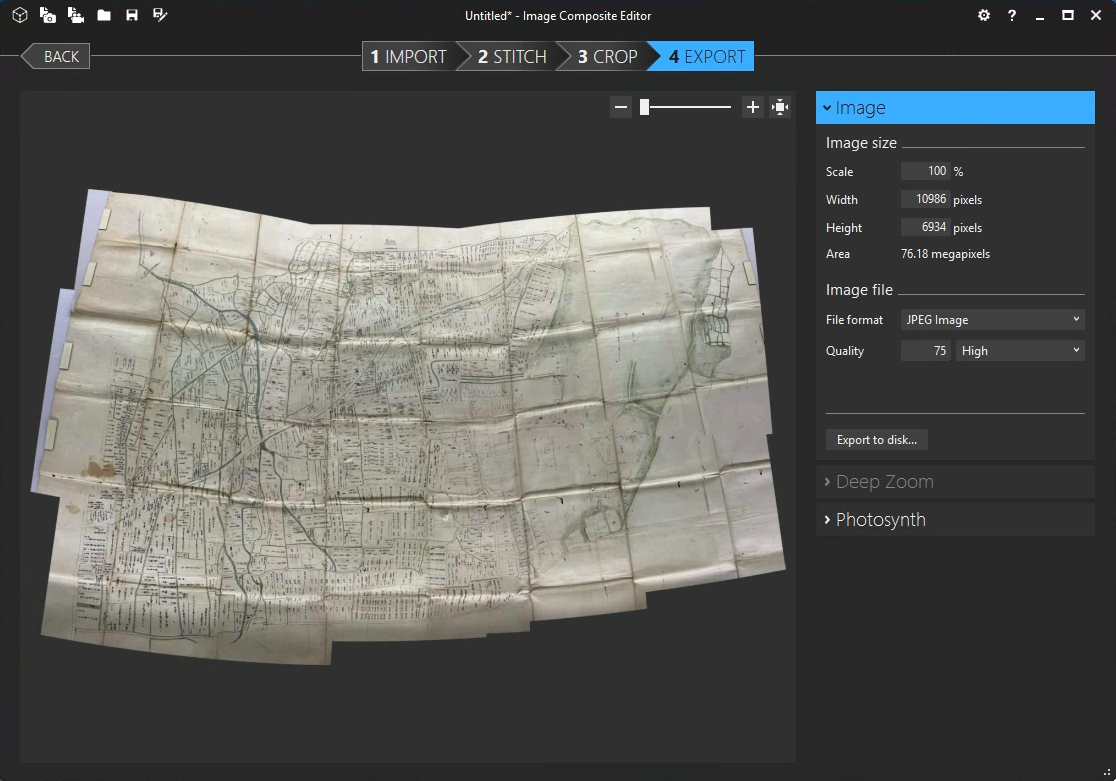This screenshot has width=1116, height=781.
Task: Start new panorama from images icon
Action: 48,15
